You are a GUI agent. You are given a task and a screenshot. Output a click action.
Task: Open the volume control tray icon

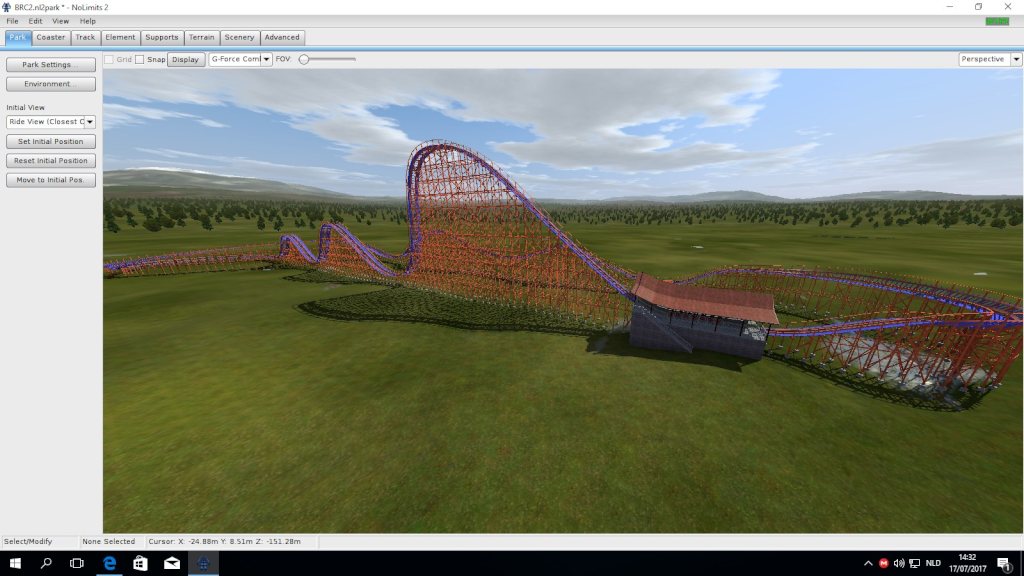coord(899,563)
